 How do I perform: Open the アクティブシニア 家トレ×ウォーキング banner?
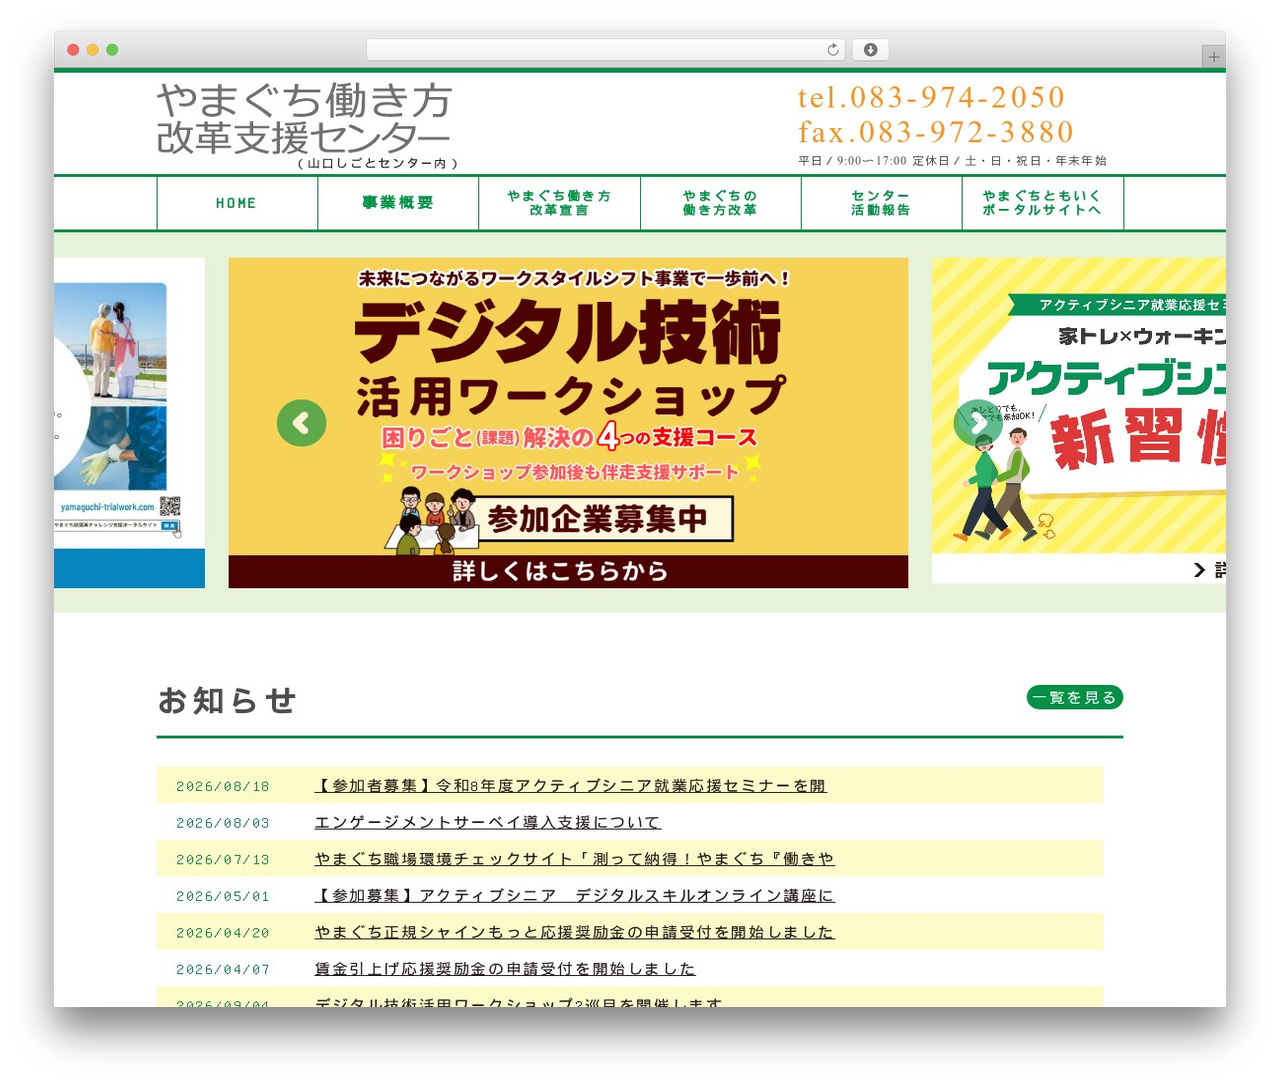coord(1078,420)
